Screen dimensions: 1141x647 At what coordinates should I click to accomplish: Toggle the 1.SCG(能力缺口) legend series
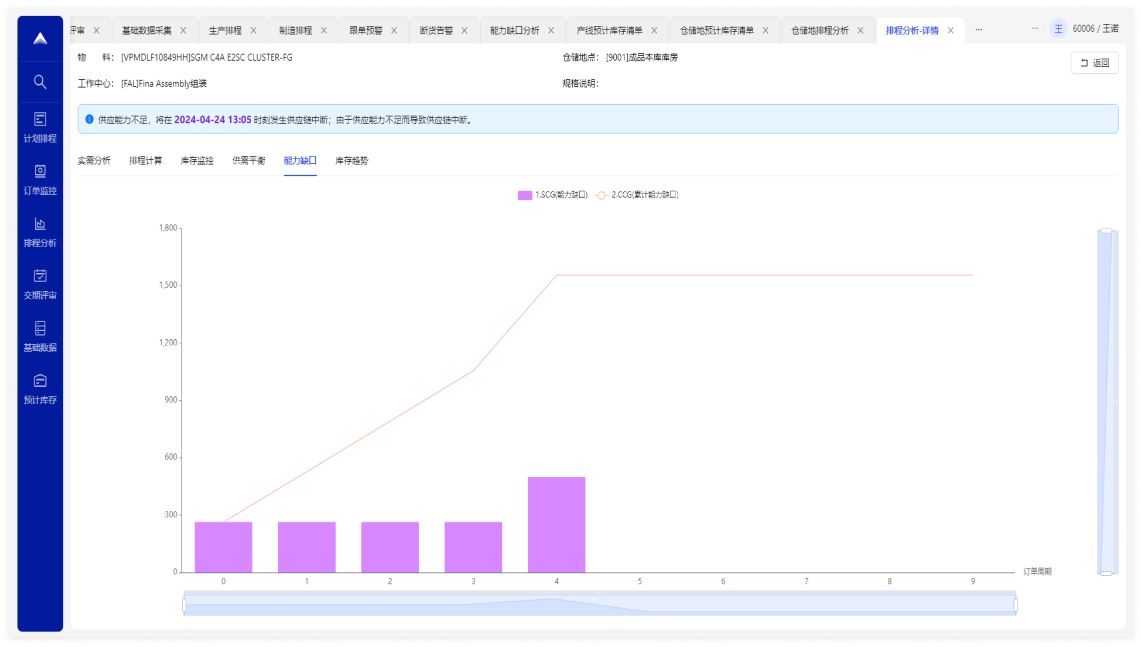pos(553,195)
